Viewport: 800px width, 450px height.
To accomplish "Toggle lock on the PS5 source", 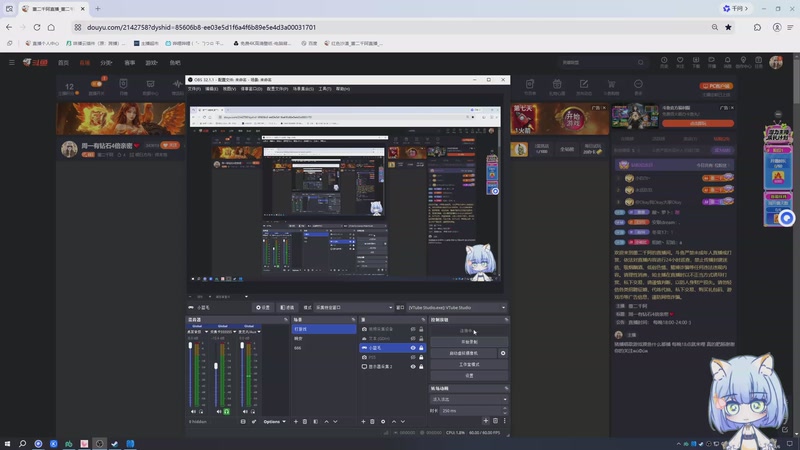I will click(421, 357).
